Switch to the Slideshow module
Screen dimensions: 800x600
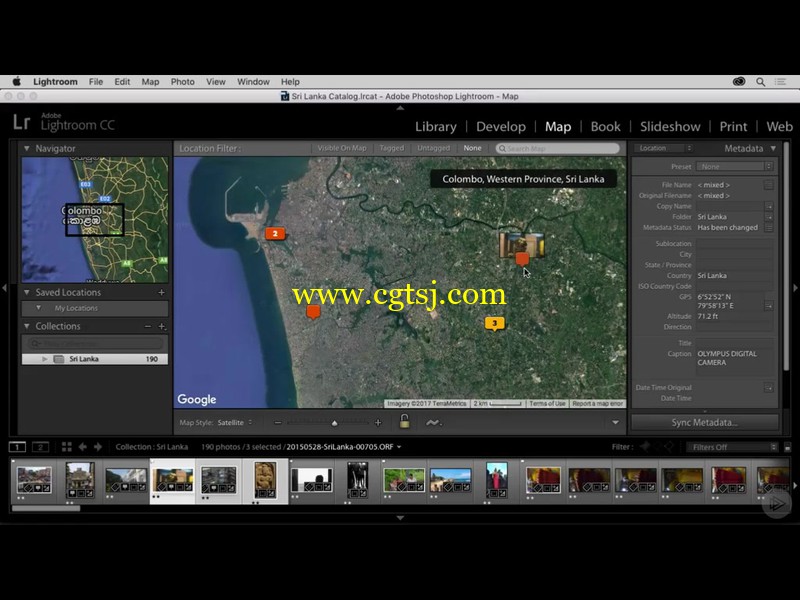coord(670,127)
